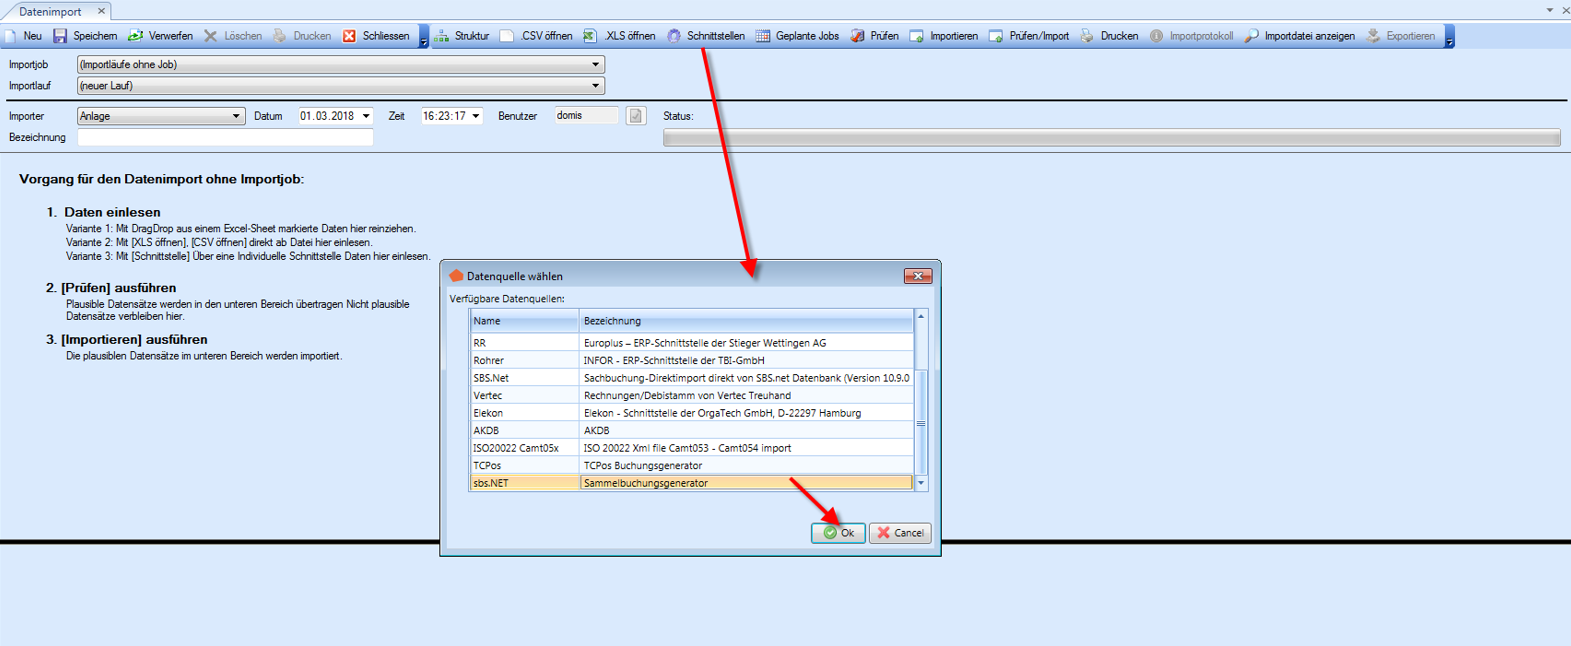Click the Prüfen check icon
Image resolution: width=1571 pixels, height=646 pixels.
(857, 36)
